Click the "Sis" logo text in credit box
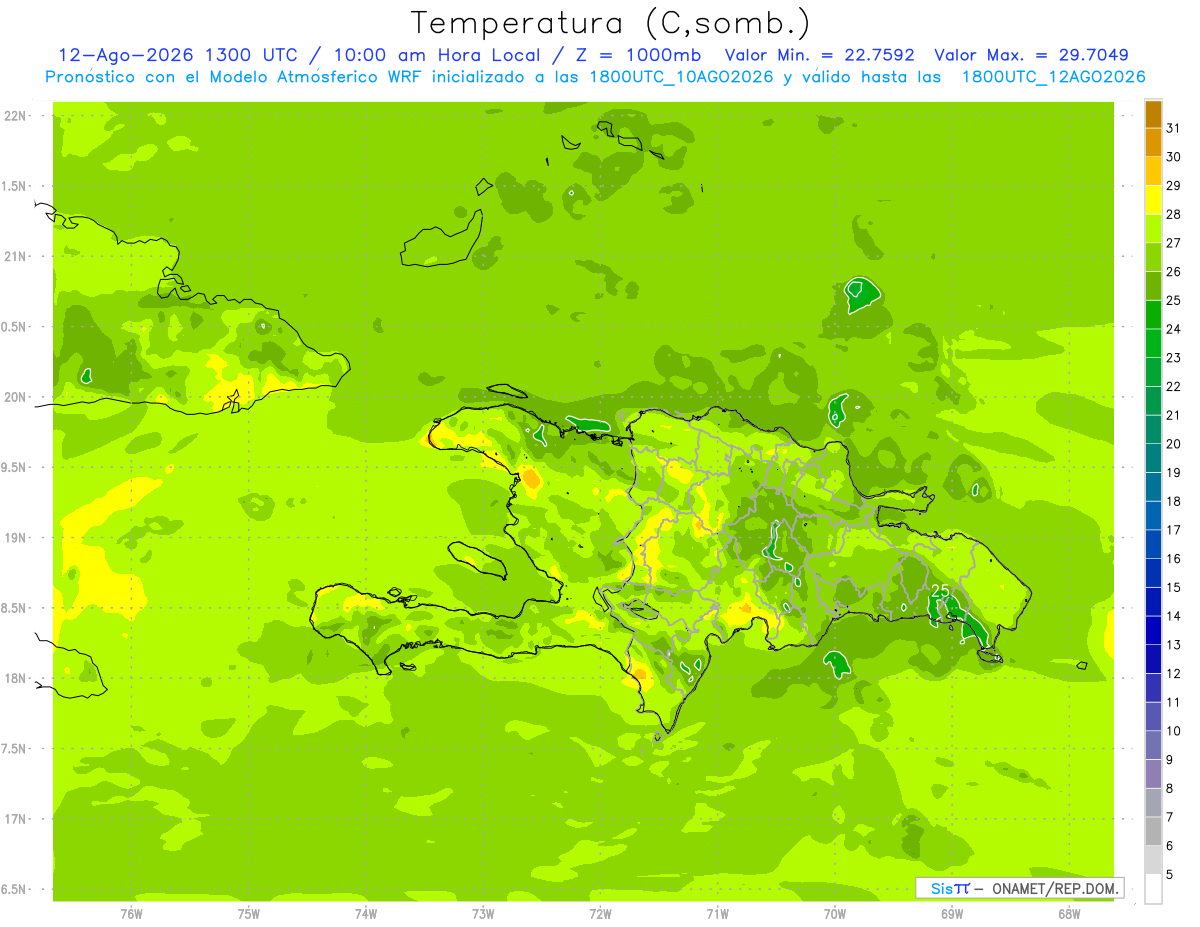 [x=941, y=888]
